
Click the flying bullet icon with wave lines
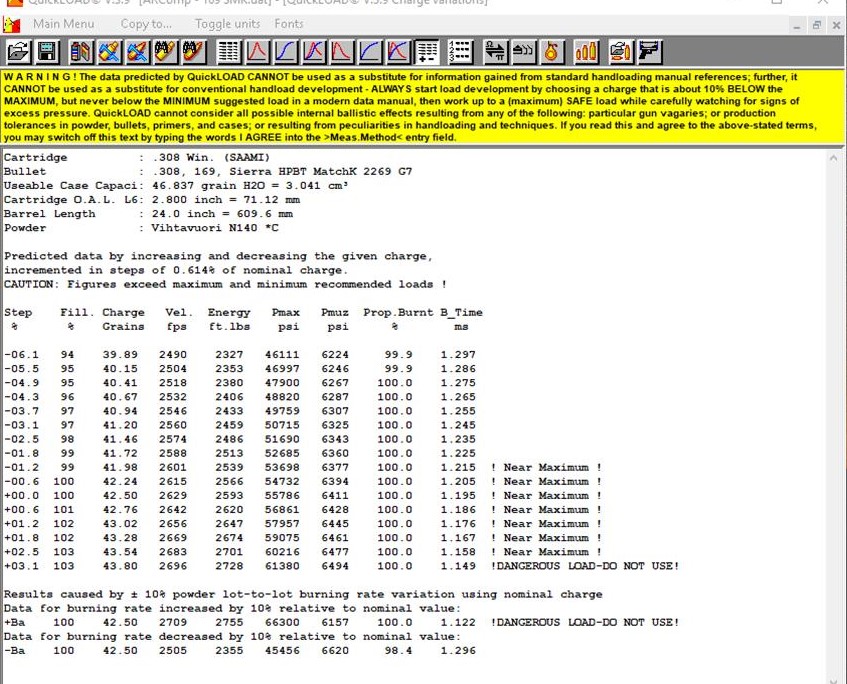523,52
